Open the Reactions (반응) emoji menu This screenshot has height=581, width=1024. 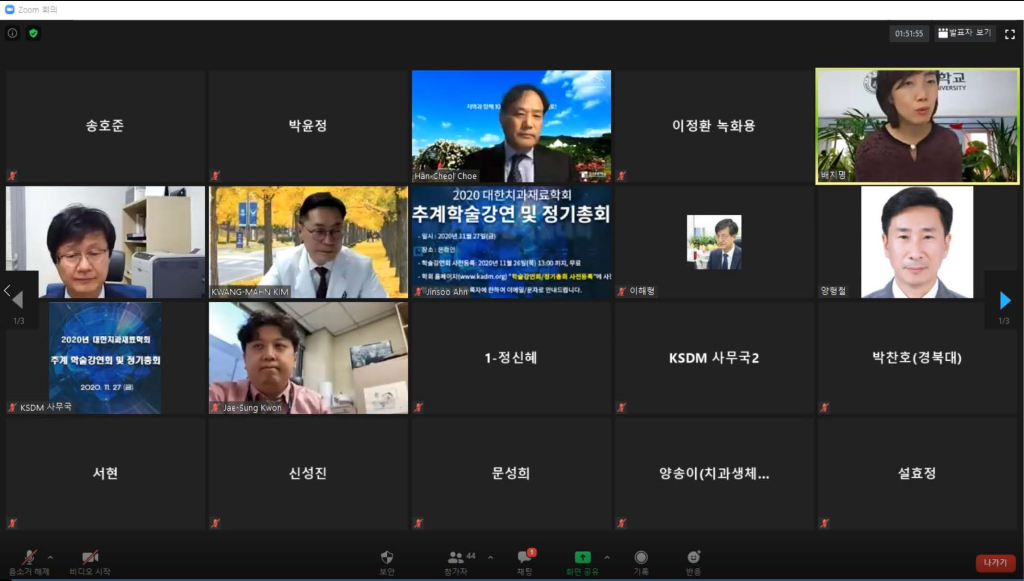click(x=693, y=558)
